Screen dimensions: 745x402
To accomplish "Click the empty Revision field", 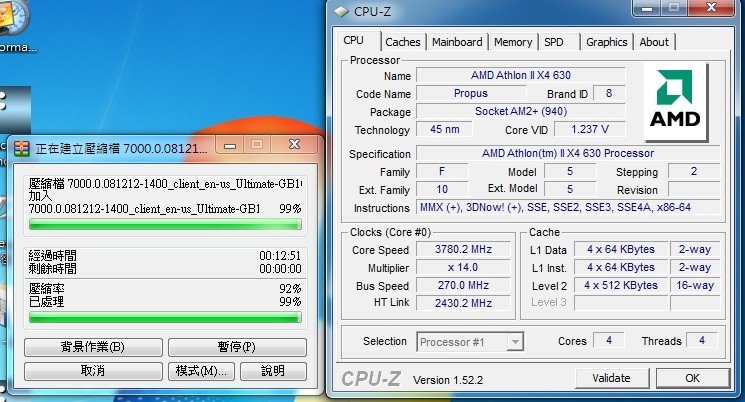I will [x=694, y=189].
